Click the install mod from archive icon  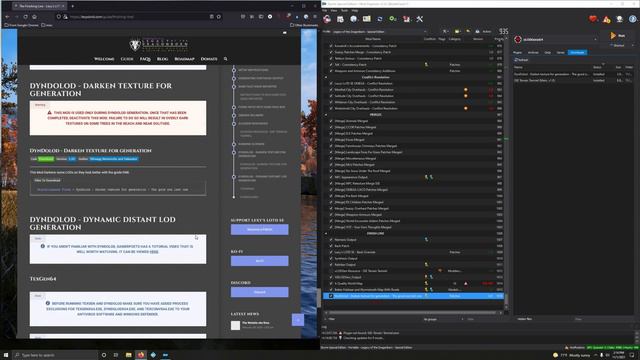tap(340, 19)
